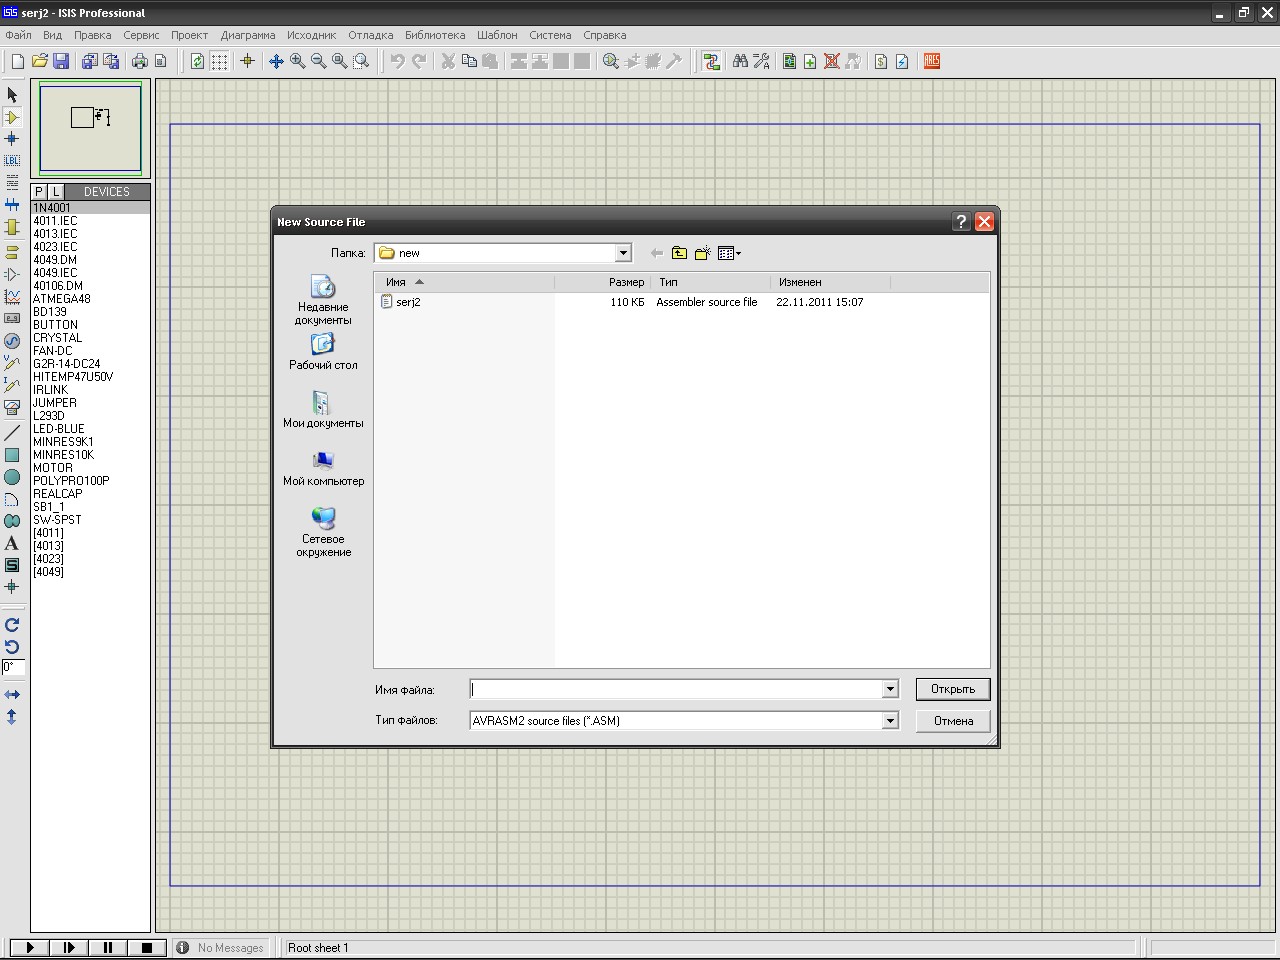1280x960 pixels.
Task: Click the Print toolbar icon
Action: click(x=139, y=61)
